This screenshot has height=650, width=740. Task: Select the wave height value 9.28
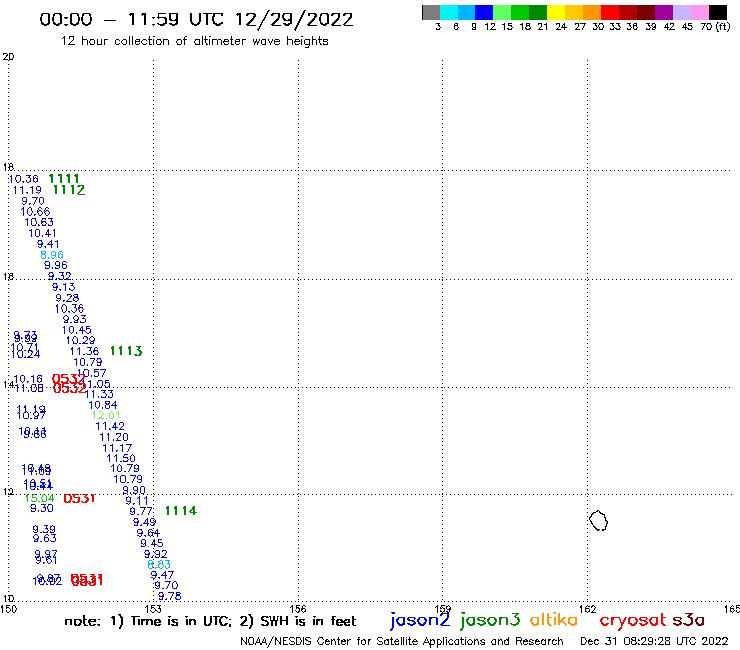(67, 298)
